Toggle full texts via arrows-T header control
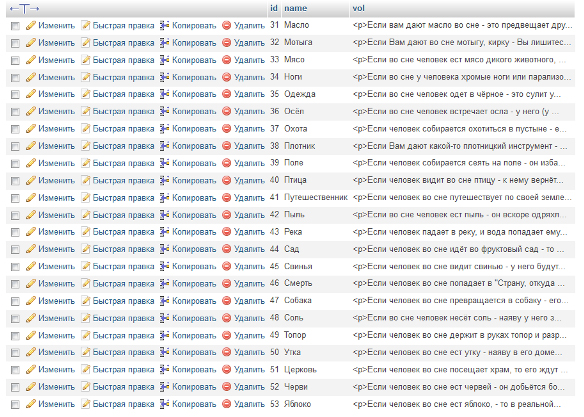 [24, 9]
